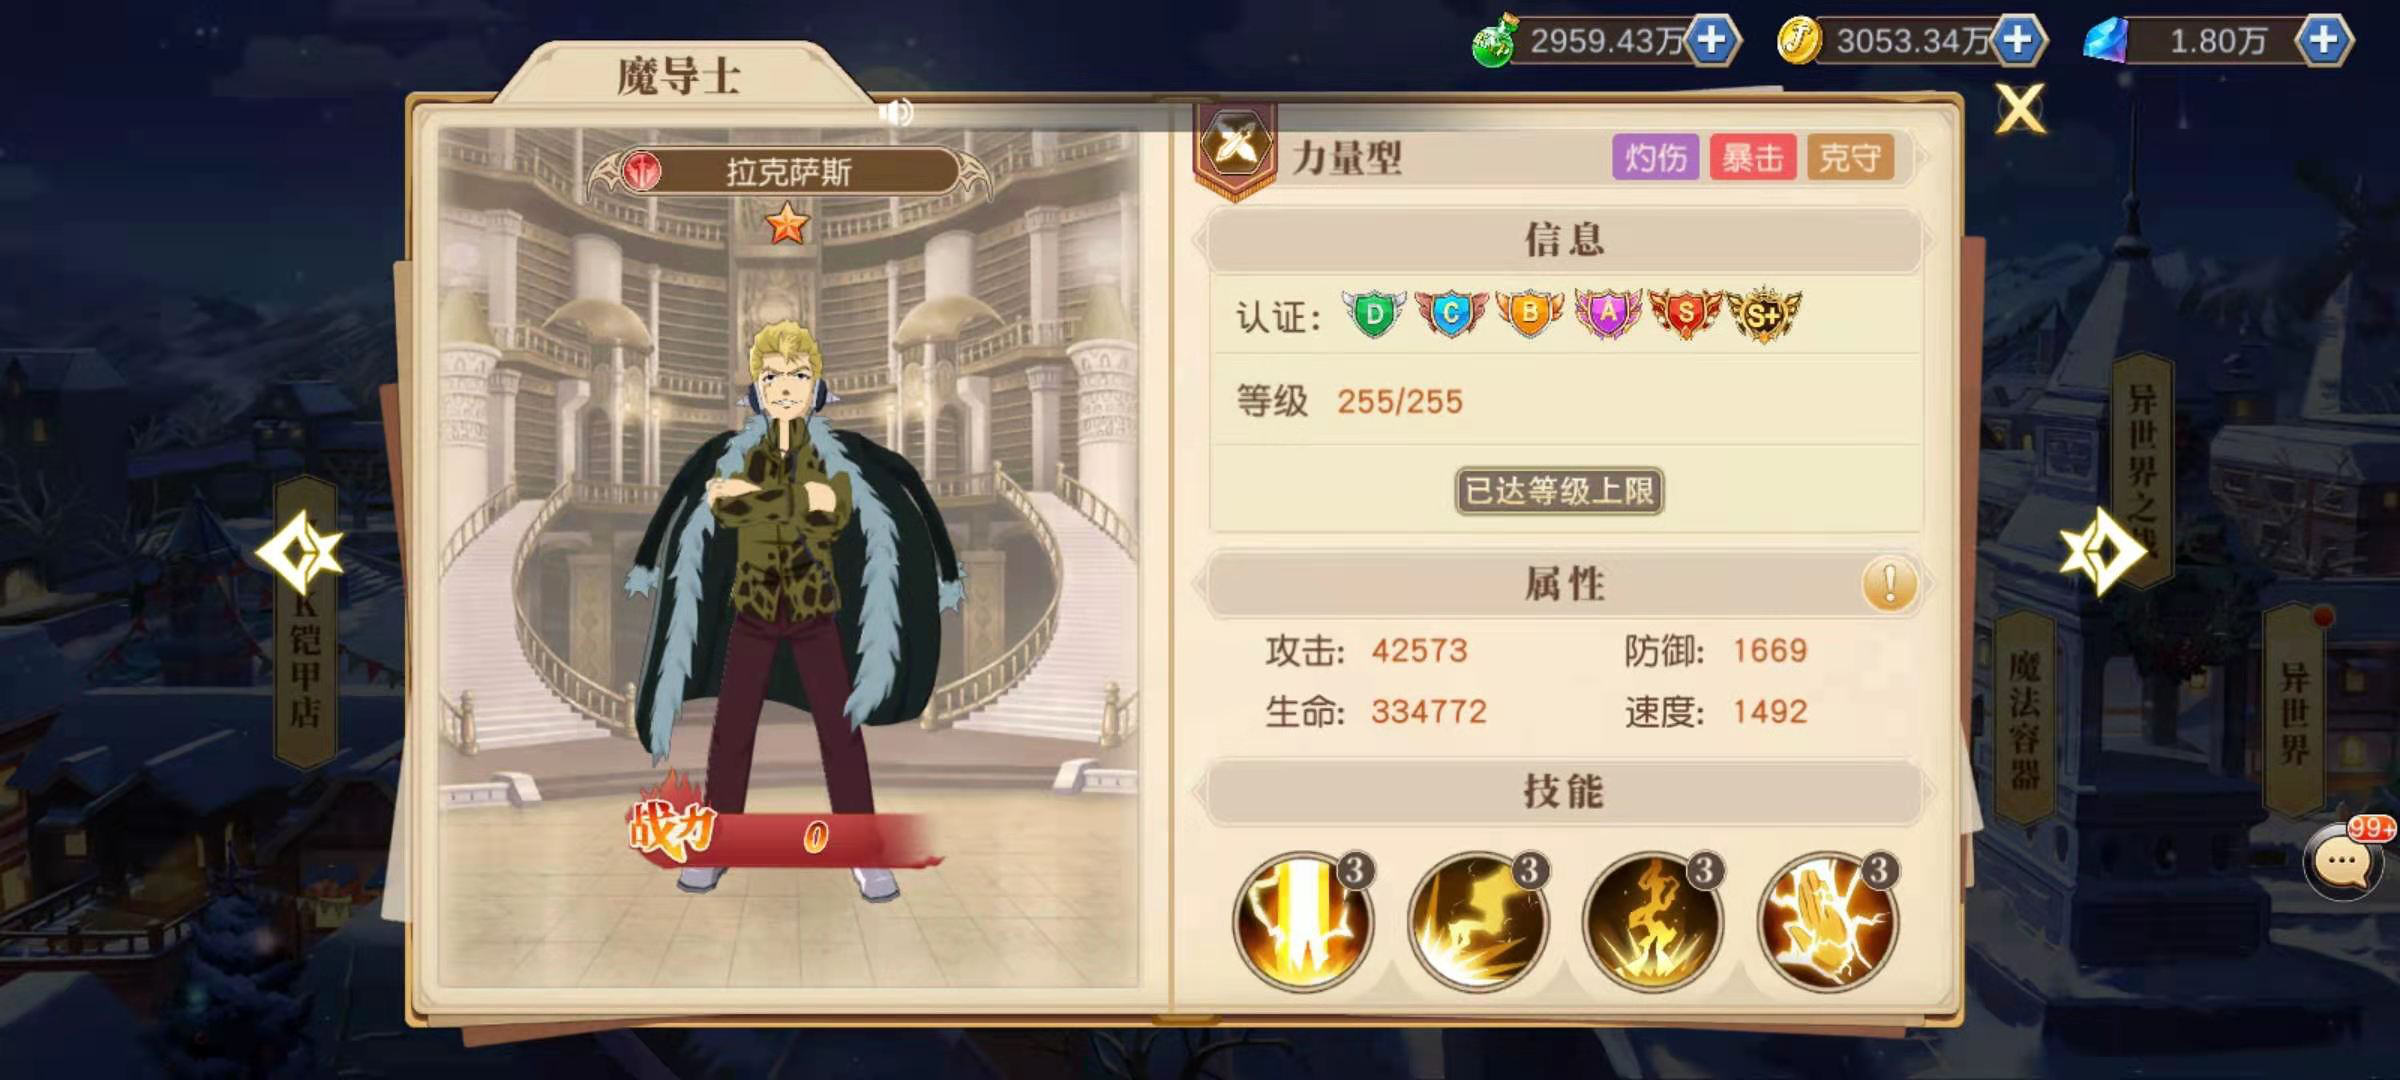The width and height of the screenshot is (2400, 1080).
Task: Select the first lightning pillar skill
Action: (1303, 921)
